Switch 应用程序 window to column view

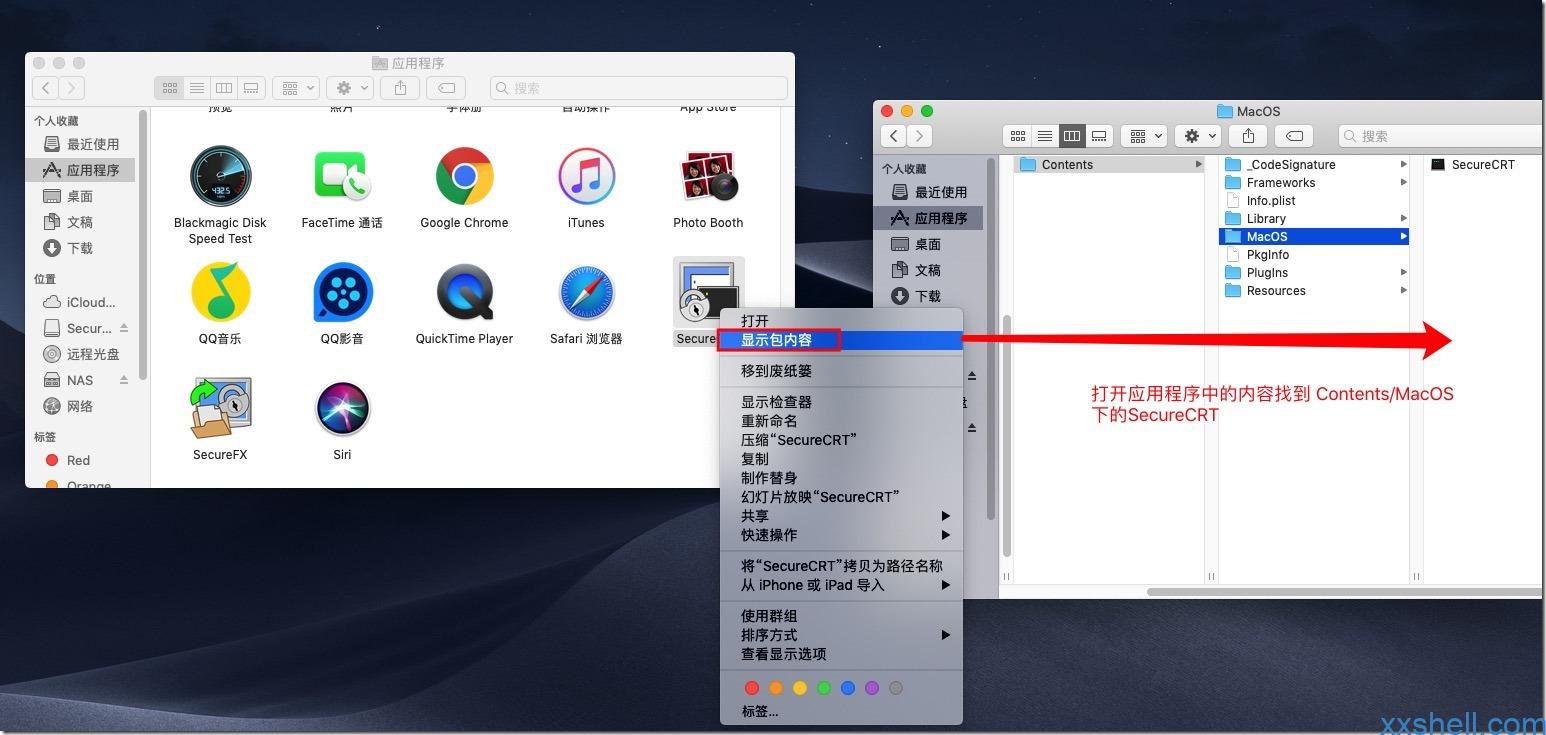224,88
